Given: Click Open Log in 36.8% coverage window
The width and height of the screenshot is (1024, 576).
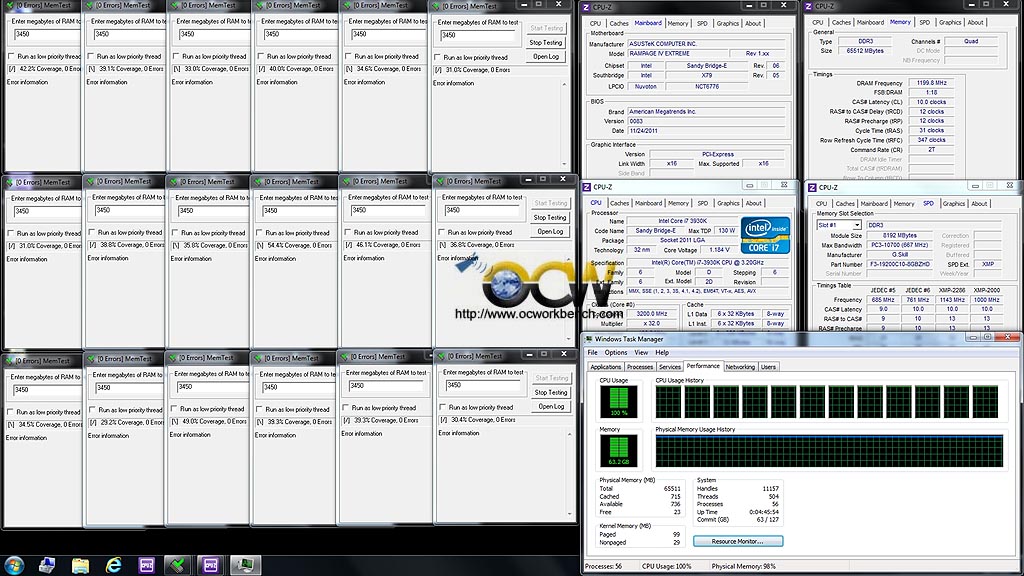Looking at the screenshot, I should [x=550, y=232].
